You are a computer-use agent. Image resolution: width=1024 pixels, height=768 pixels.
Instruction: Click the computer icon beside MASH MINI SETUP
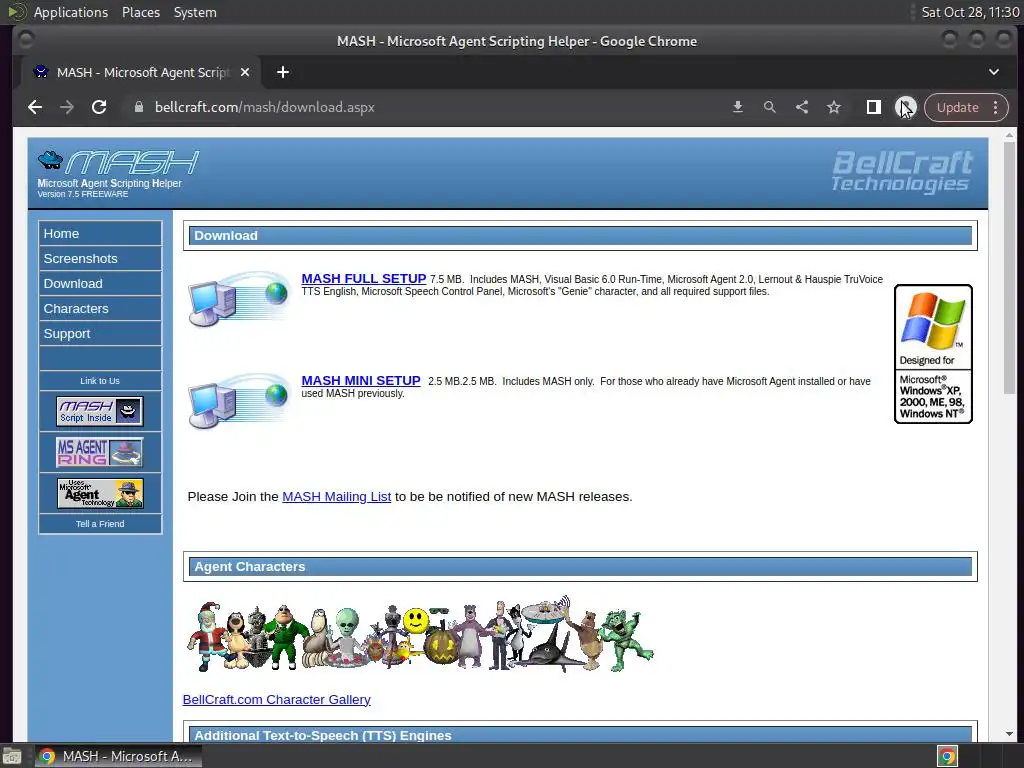[x=239, y=401]
